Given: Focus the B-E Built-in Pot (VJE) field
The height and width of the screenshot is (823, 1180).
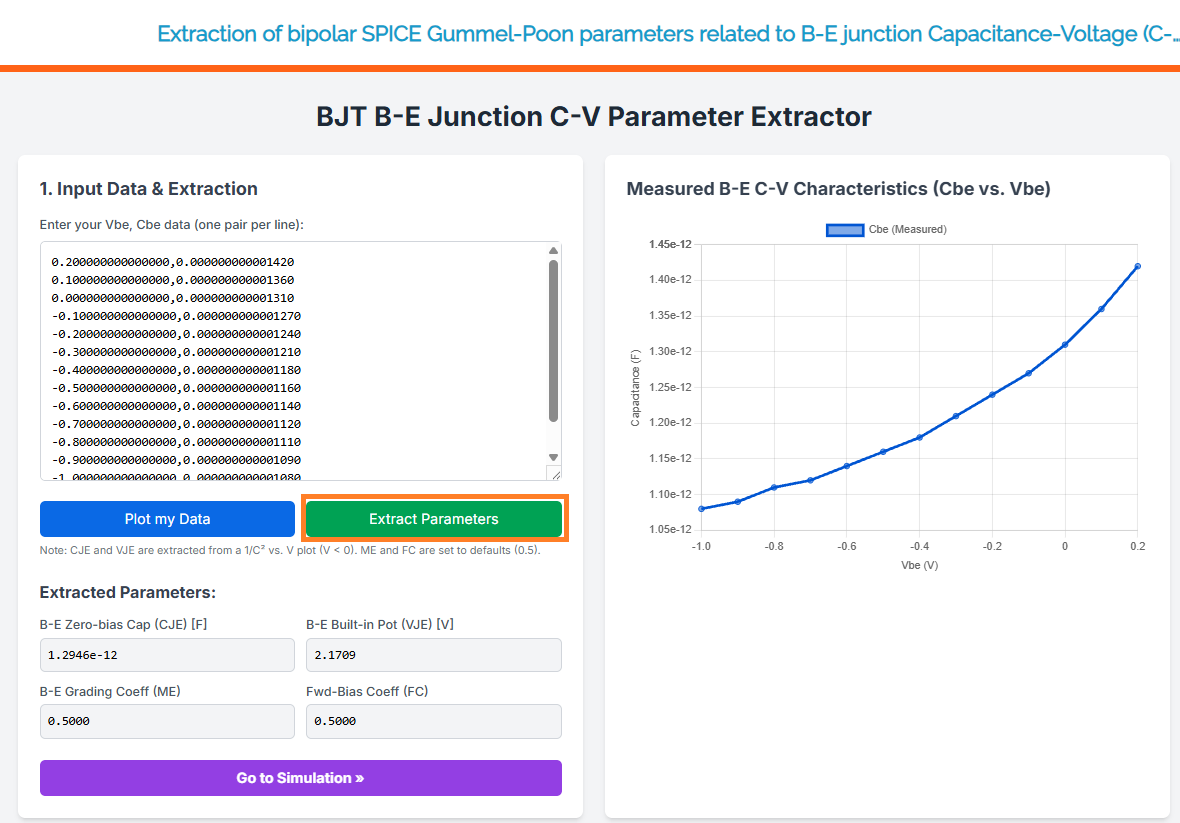Looking at the screenshot, I should coord(433,655).
